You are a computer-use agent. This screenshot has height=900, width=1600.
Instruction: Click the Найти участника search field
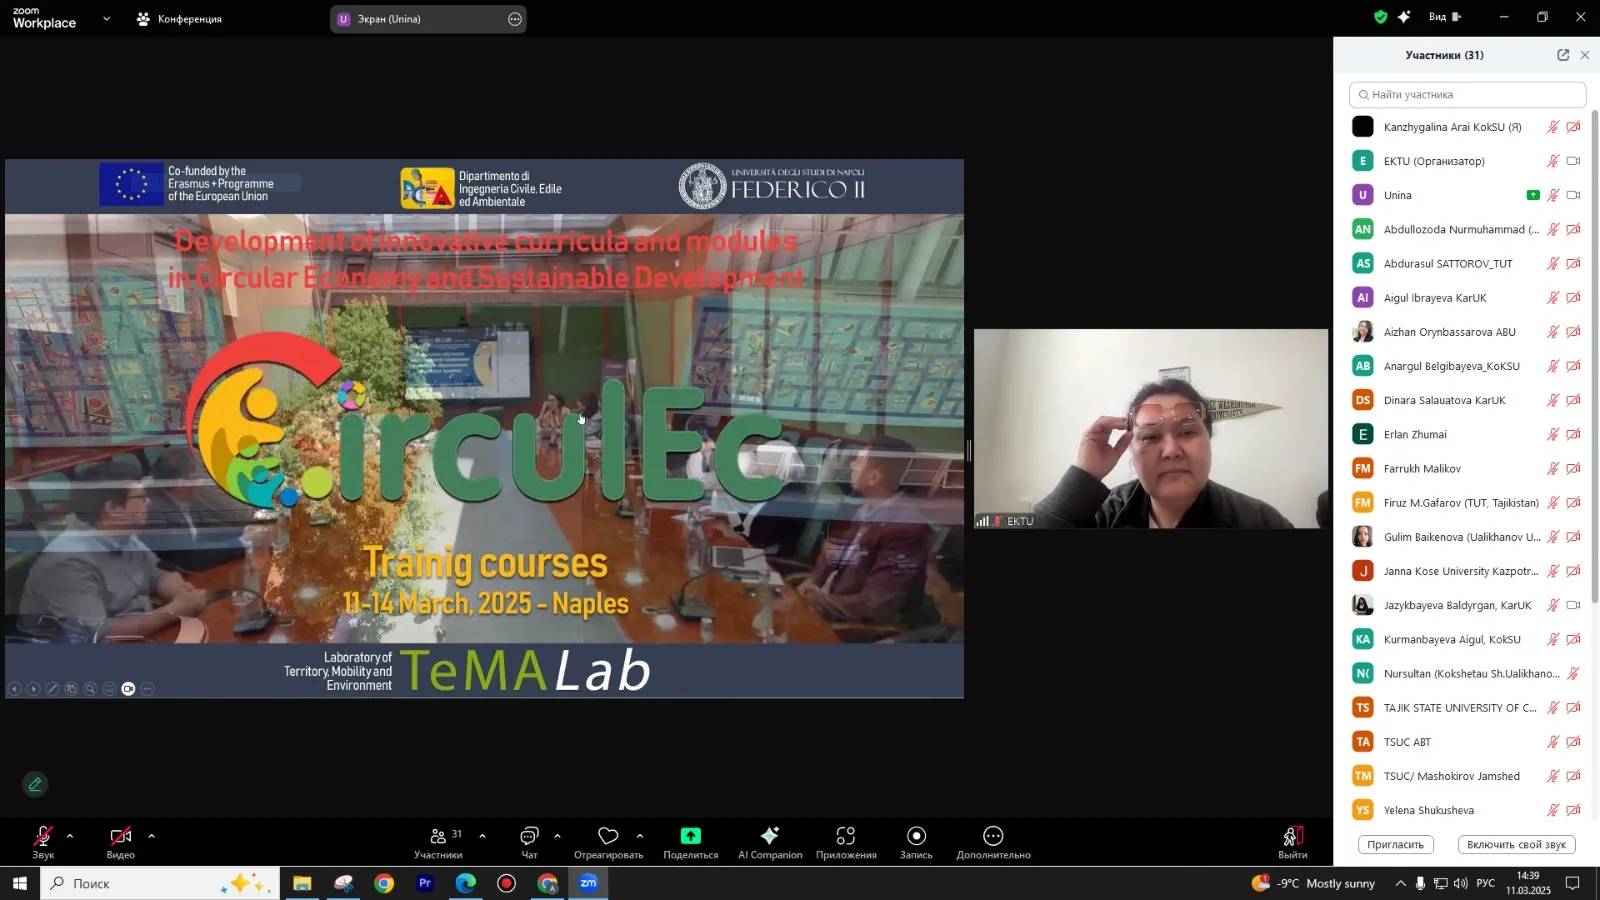pos(1467,95)
